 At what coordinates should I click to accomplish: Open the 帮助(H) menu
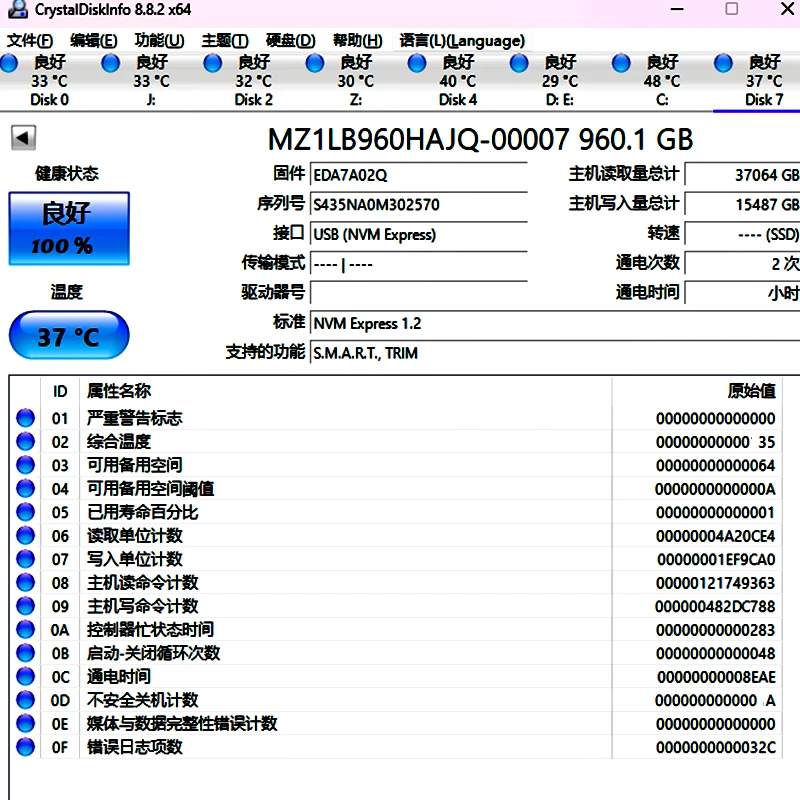[357, 40]
